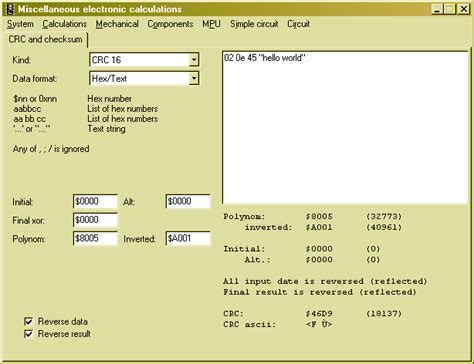Click the Inverted field showing $A001
Viewport: 474px width, 364px height.
pyautogui.click(x=188, y=238)
